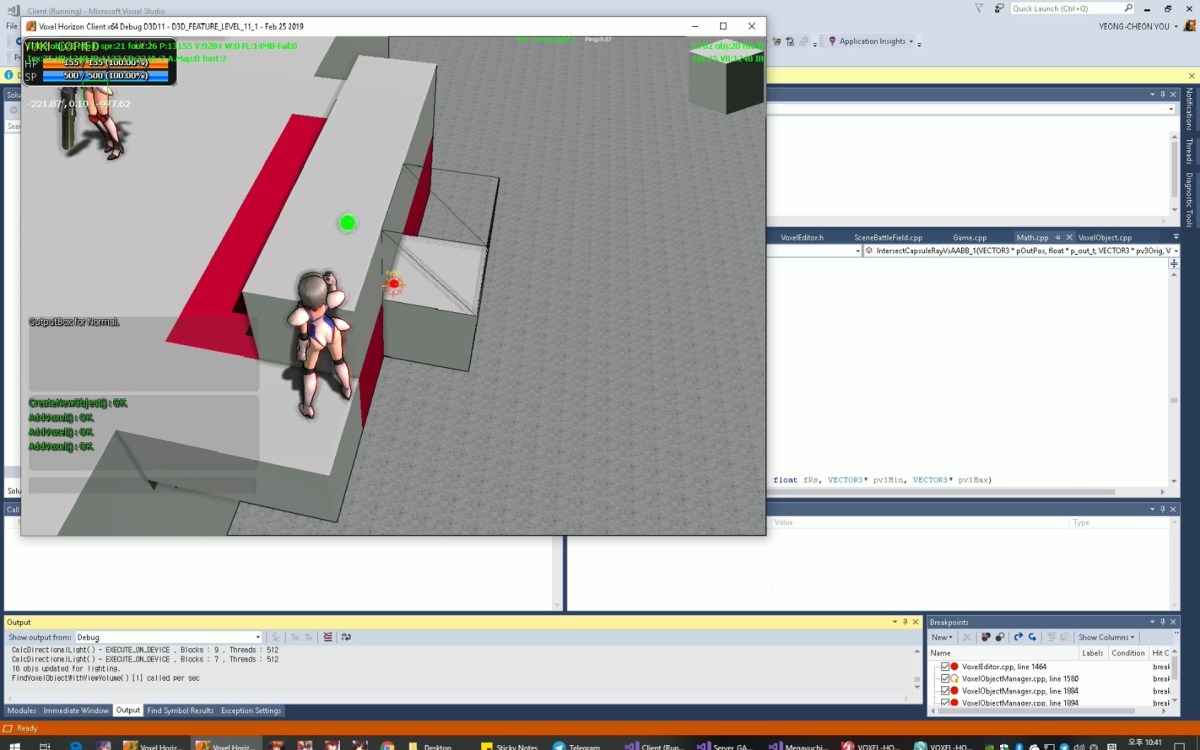
Task: Disable the VoxelObjectManager.cpp line 1884 breakpoint
Action: [x=944, y=691]
